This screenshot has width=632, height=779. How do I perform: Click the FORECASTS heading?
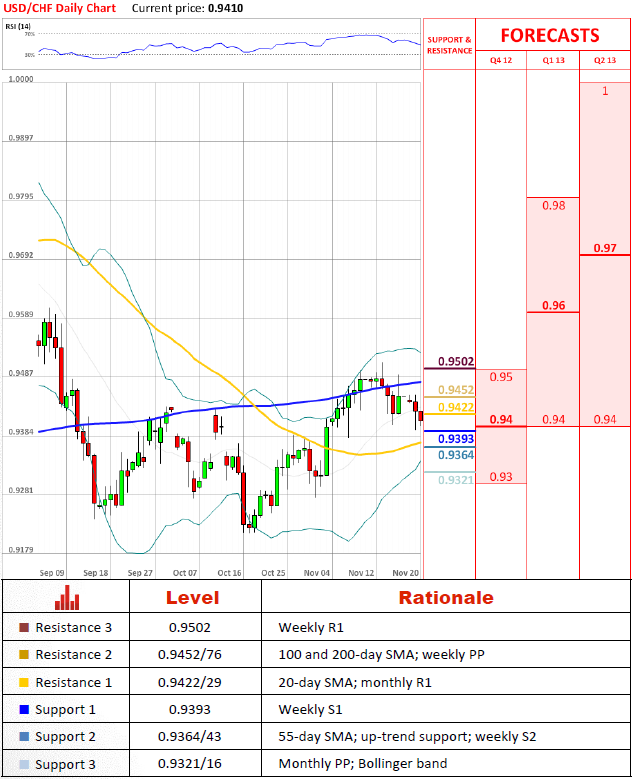550,35
